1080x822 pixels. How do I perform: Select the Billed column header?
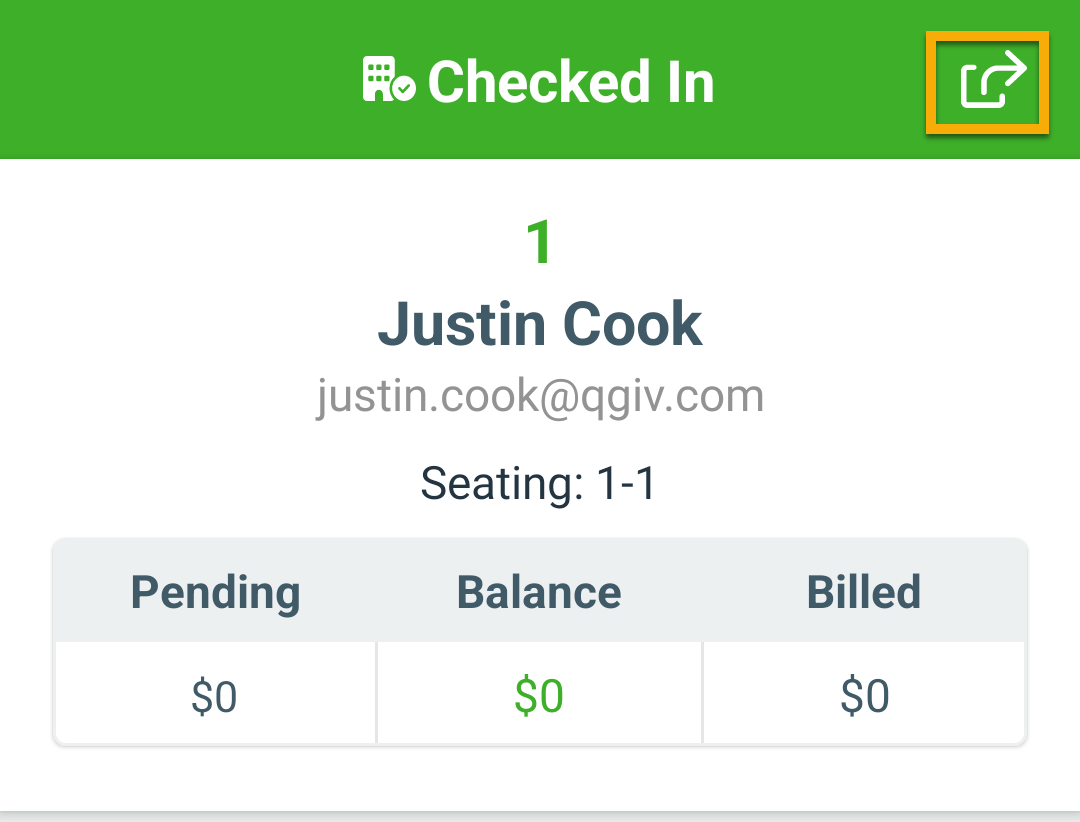click(x=864, y=592)
